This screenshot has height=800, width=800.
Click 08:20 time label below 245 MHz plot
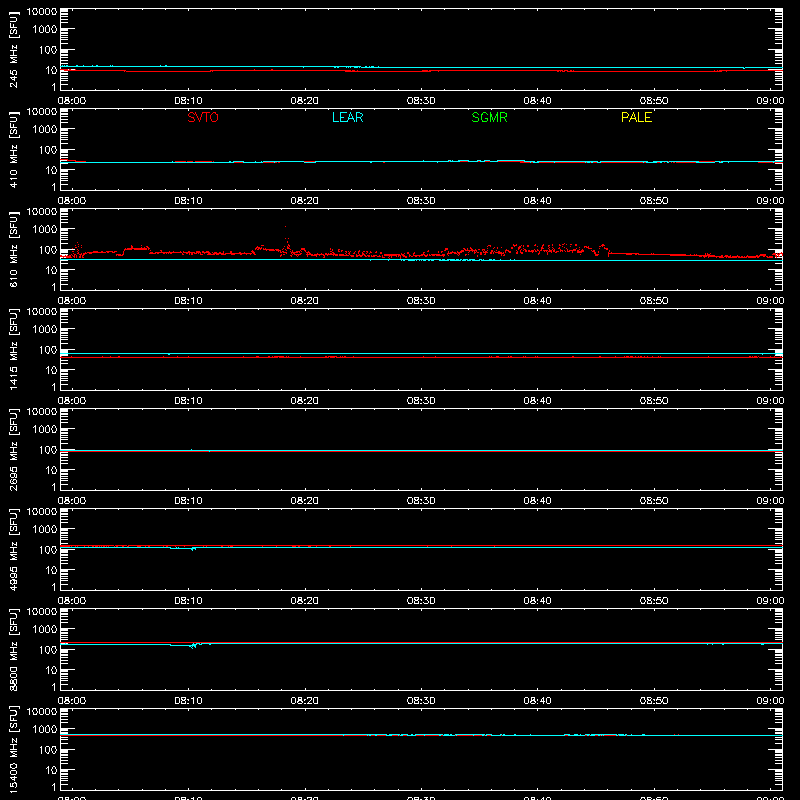click(305, 101)
